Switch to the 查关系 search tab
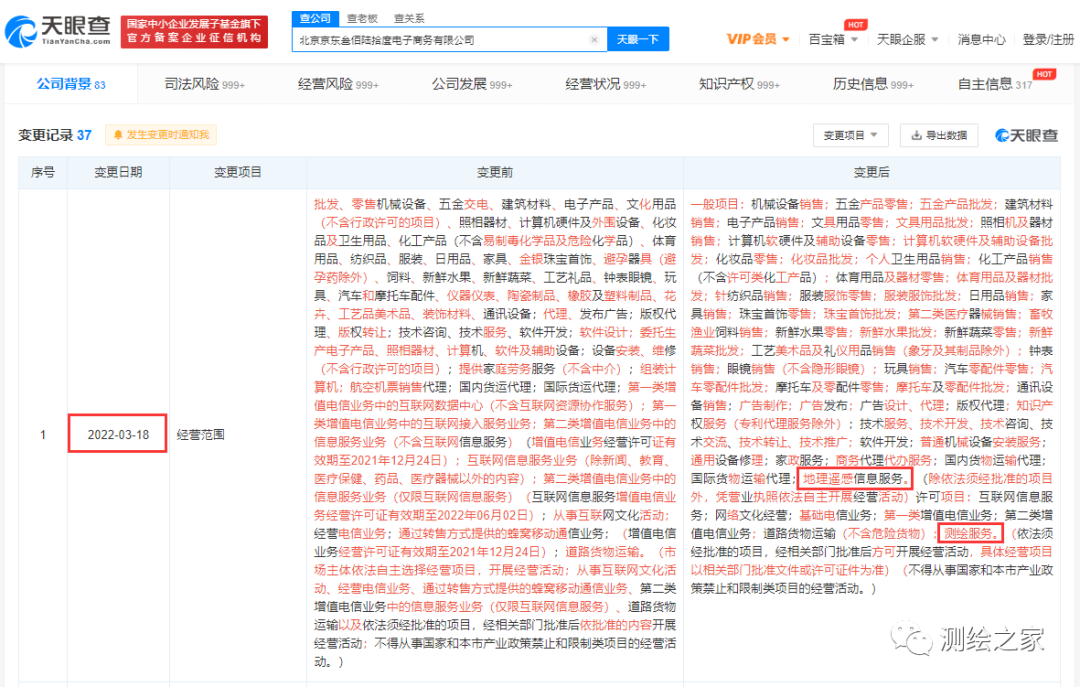Viewport: 1080px width, 687px height. (x=408, y=18)
